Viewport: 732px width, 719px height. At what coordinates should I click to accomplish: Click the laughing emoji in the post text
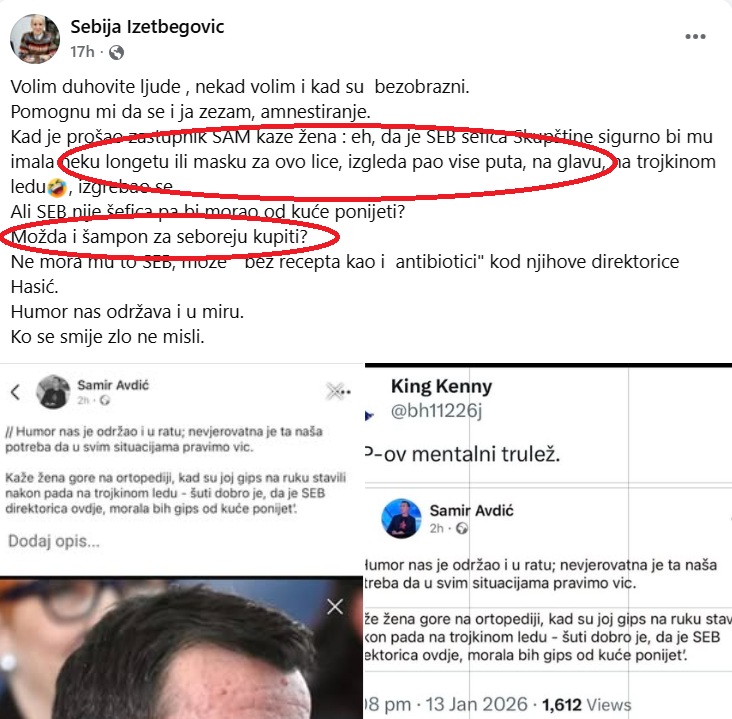pos(57,187)
